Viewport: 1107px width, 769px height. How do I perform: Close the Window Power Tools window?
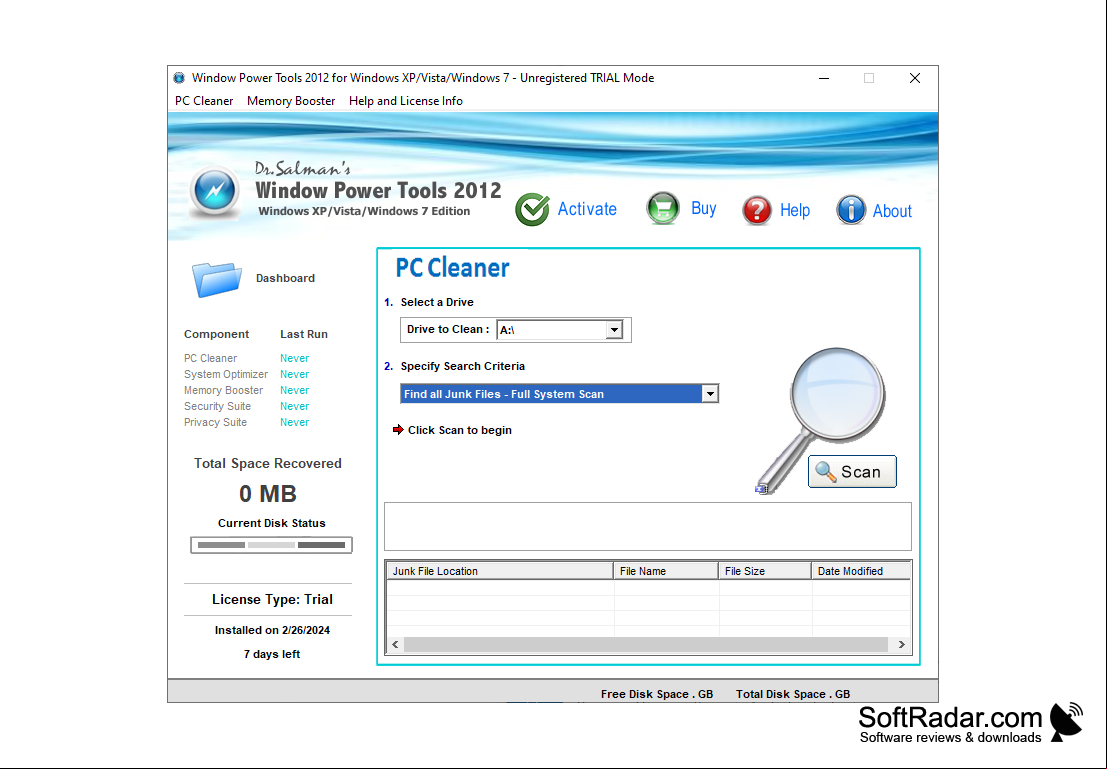914,78
